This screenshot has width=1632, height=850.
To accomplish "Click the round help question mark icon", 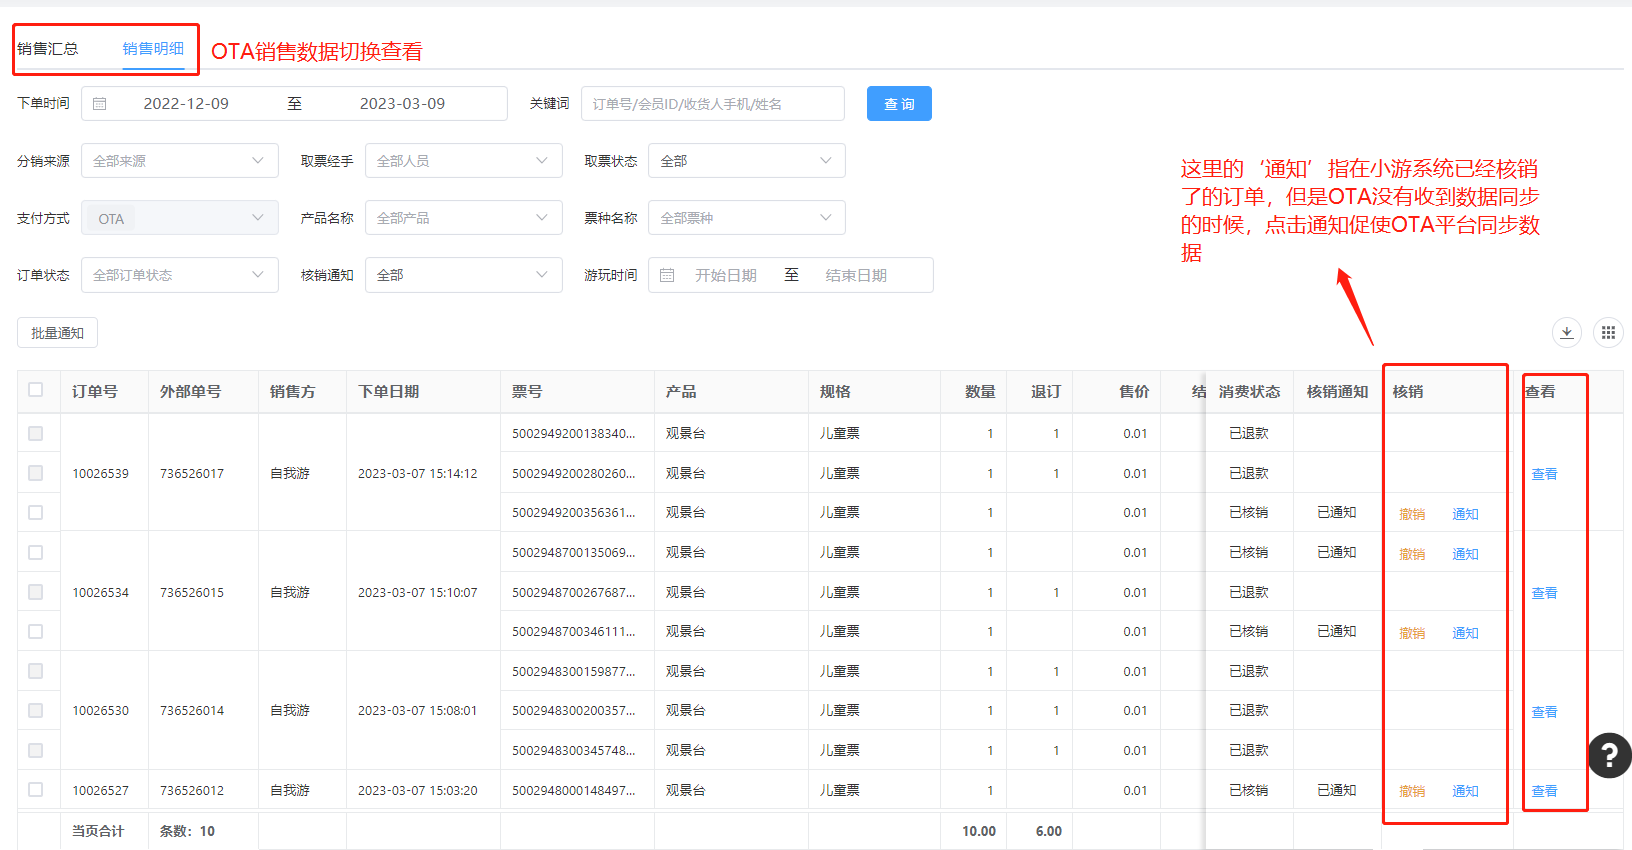I will (x=1609, y=756).
